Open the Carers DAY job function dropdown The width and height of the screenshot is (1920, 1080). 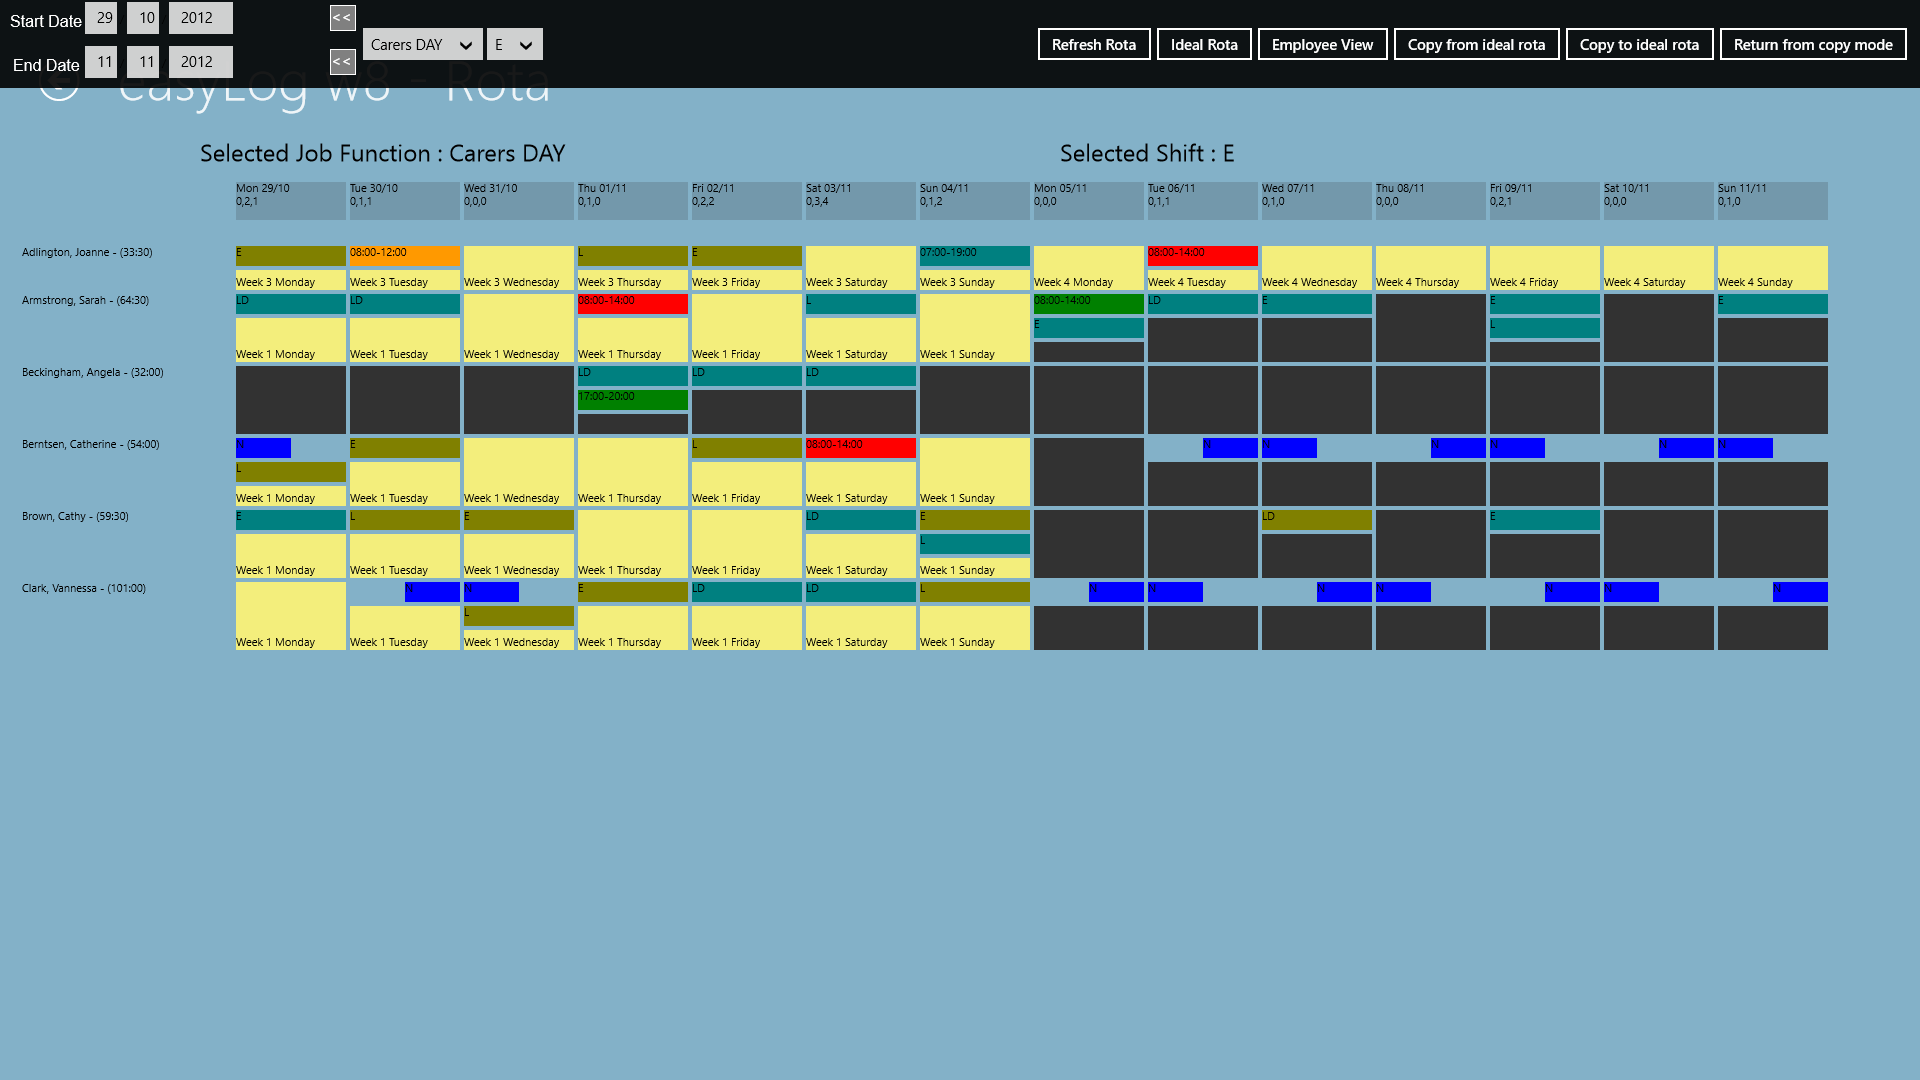422,44
